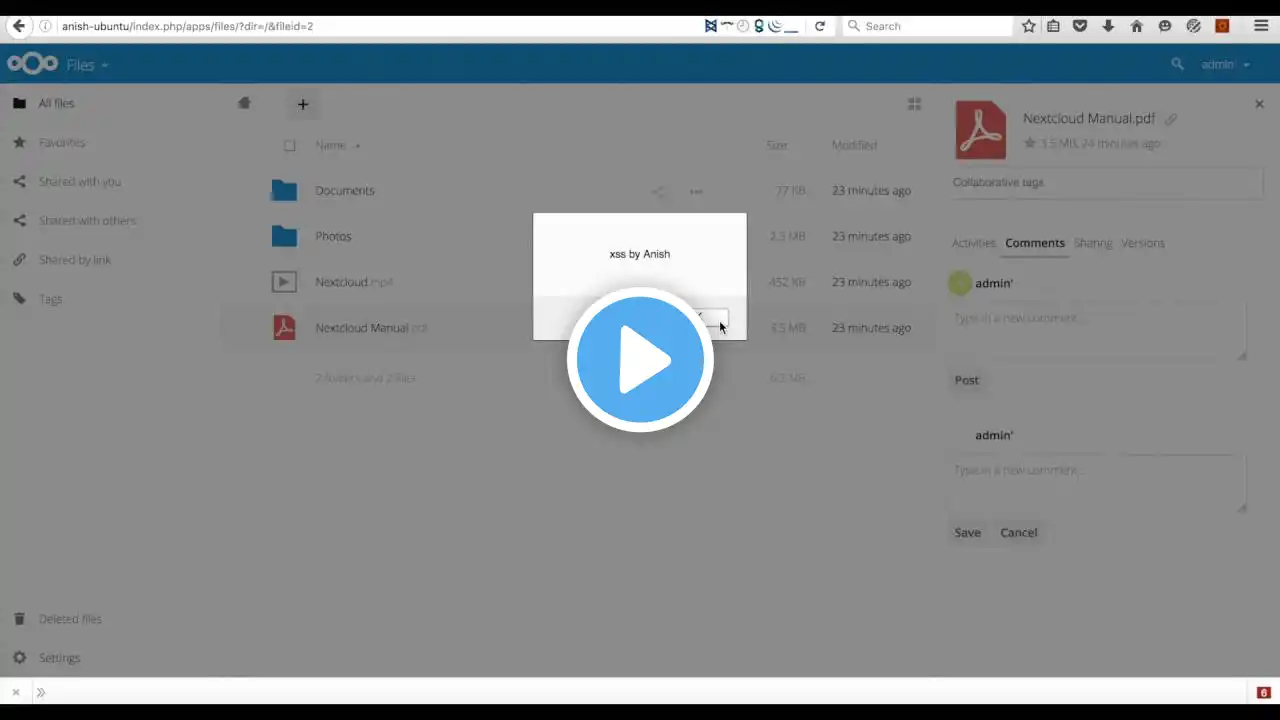Play the video with center button
Image resolution: width=1280 pixels, height=720 pixels.
click(x=640, y=360)
